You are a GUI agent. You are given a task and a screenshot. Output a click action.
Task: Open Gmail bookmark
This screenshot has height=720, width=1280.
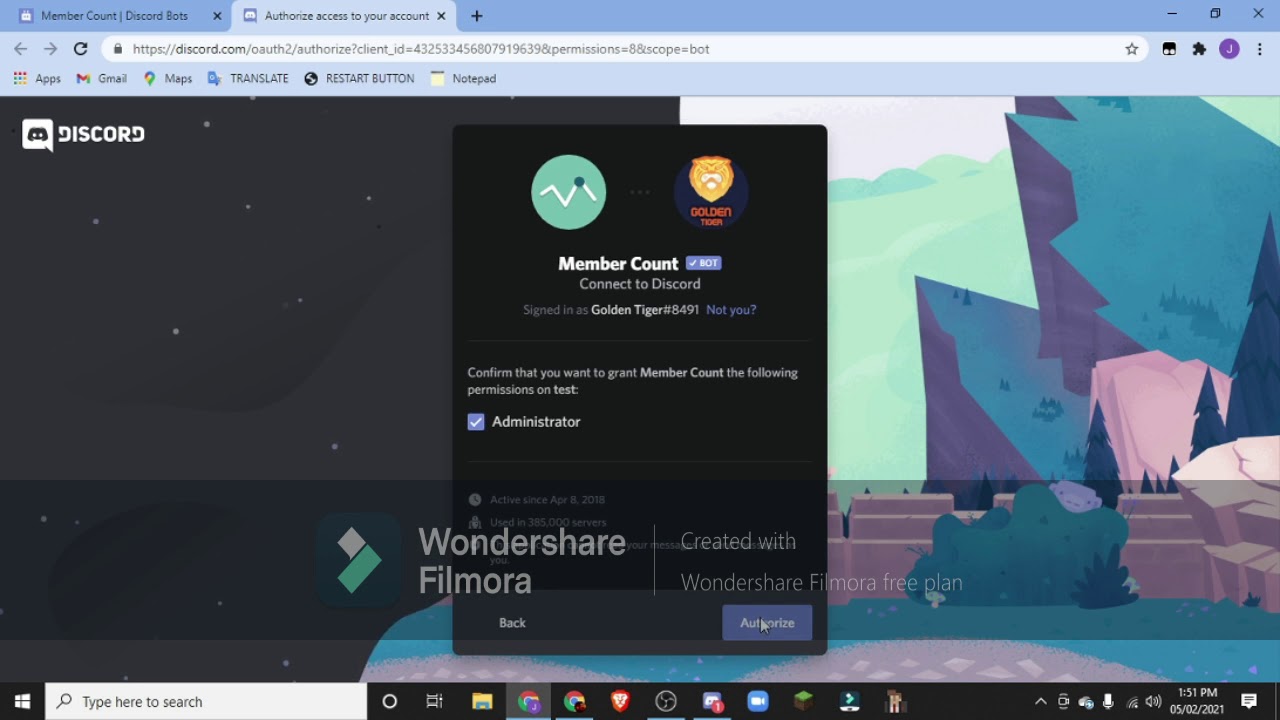(x=102, y=78)
